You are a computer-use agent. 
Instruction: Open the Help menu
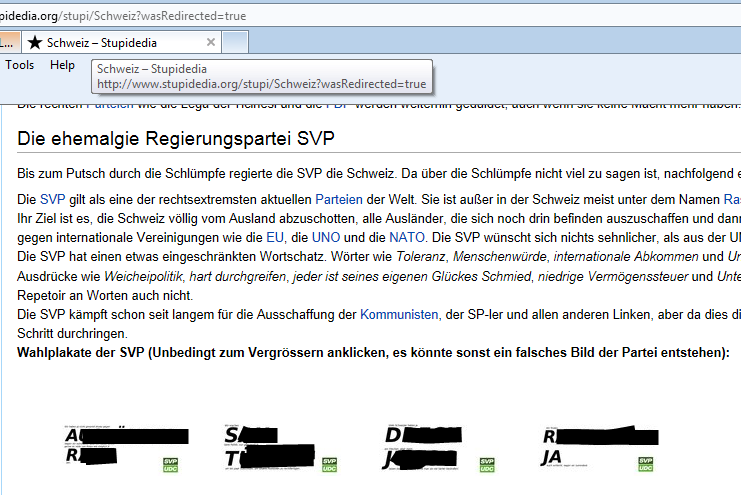click(x=62, y=65)
